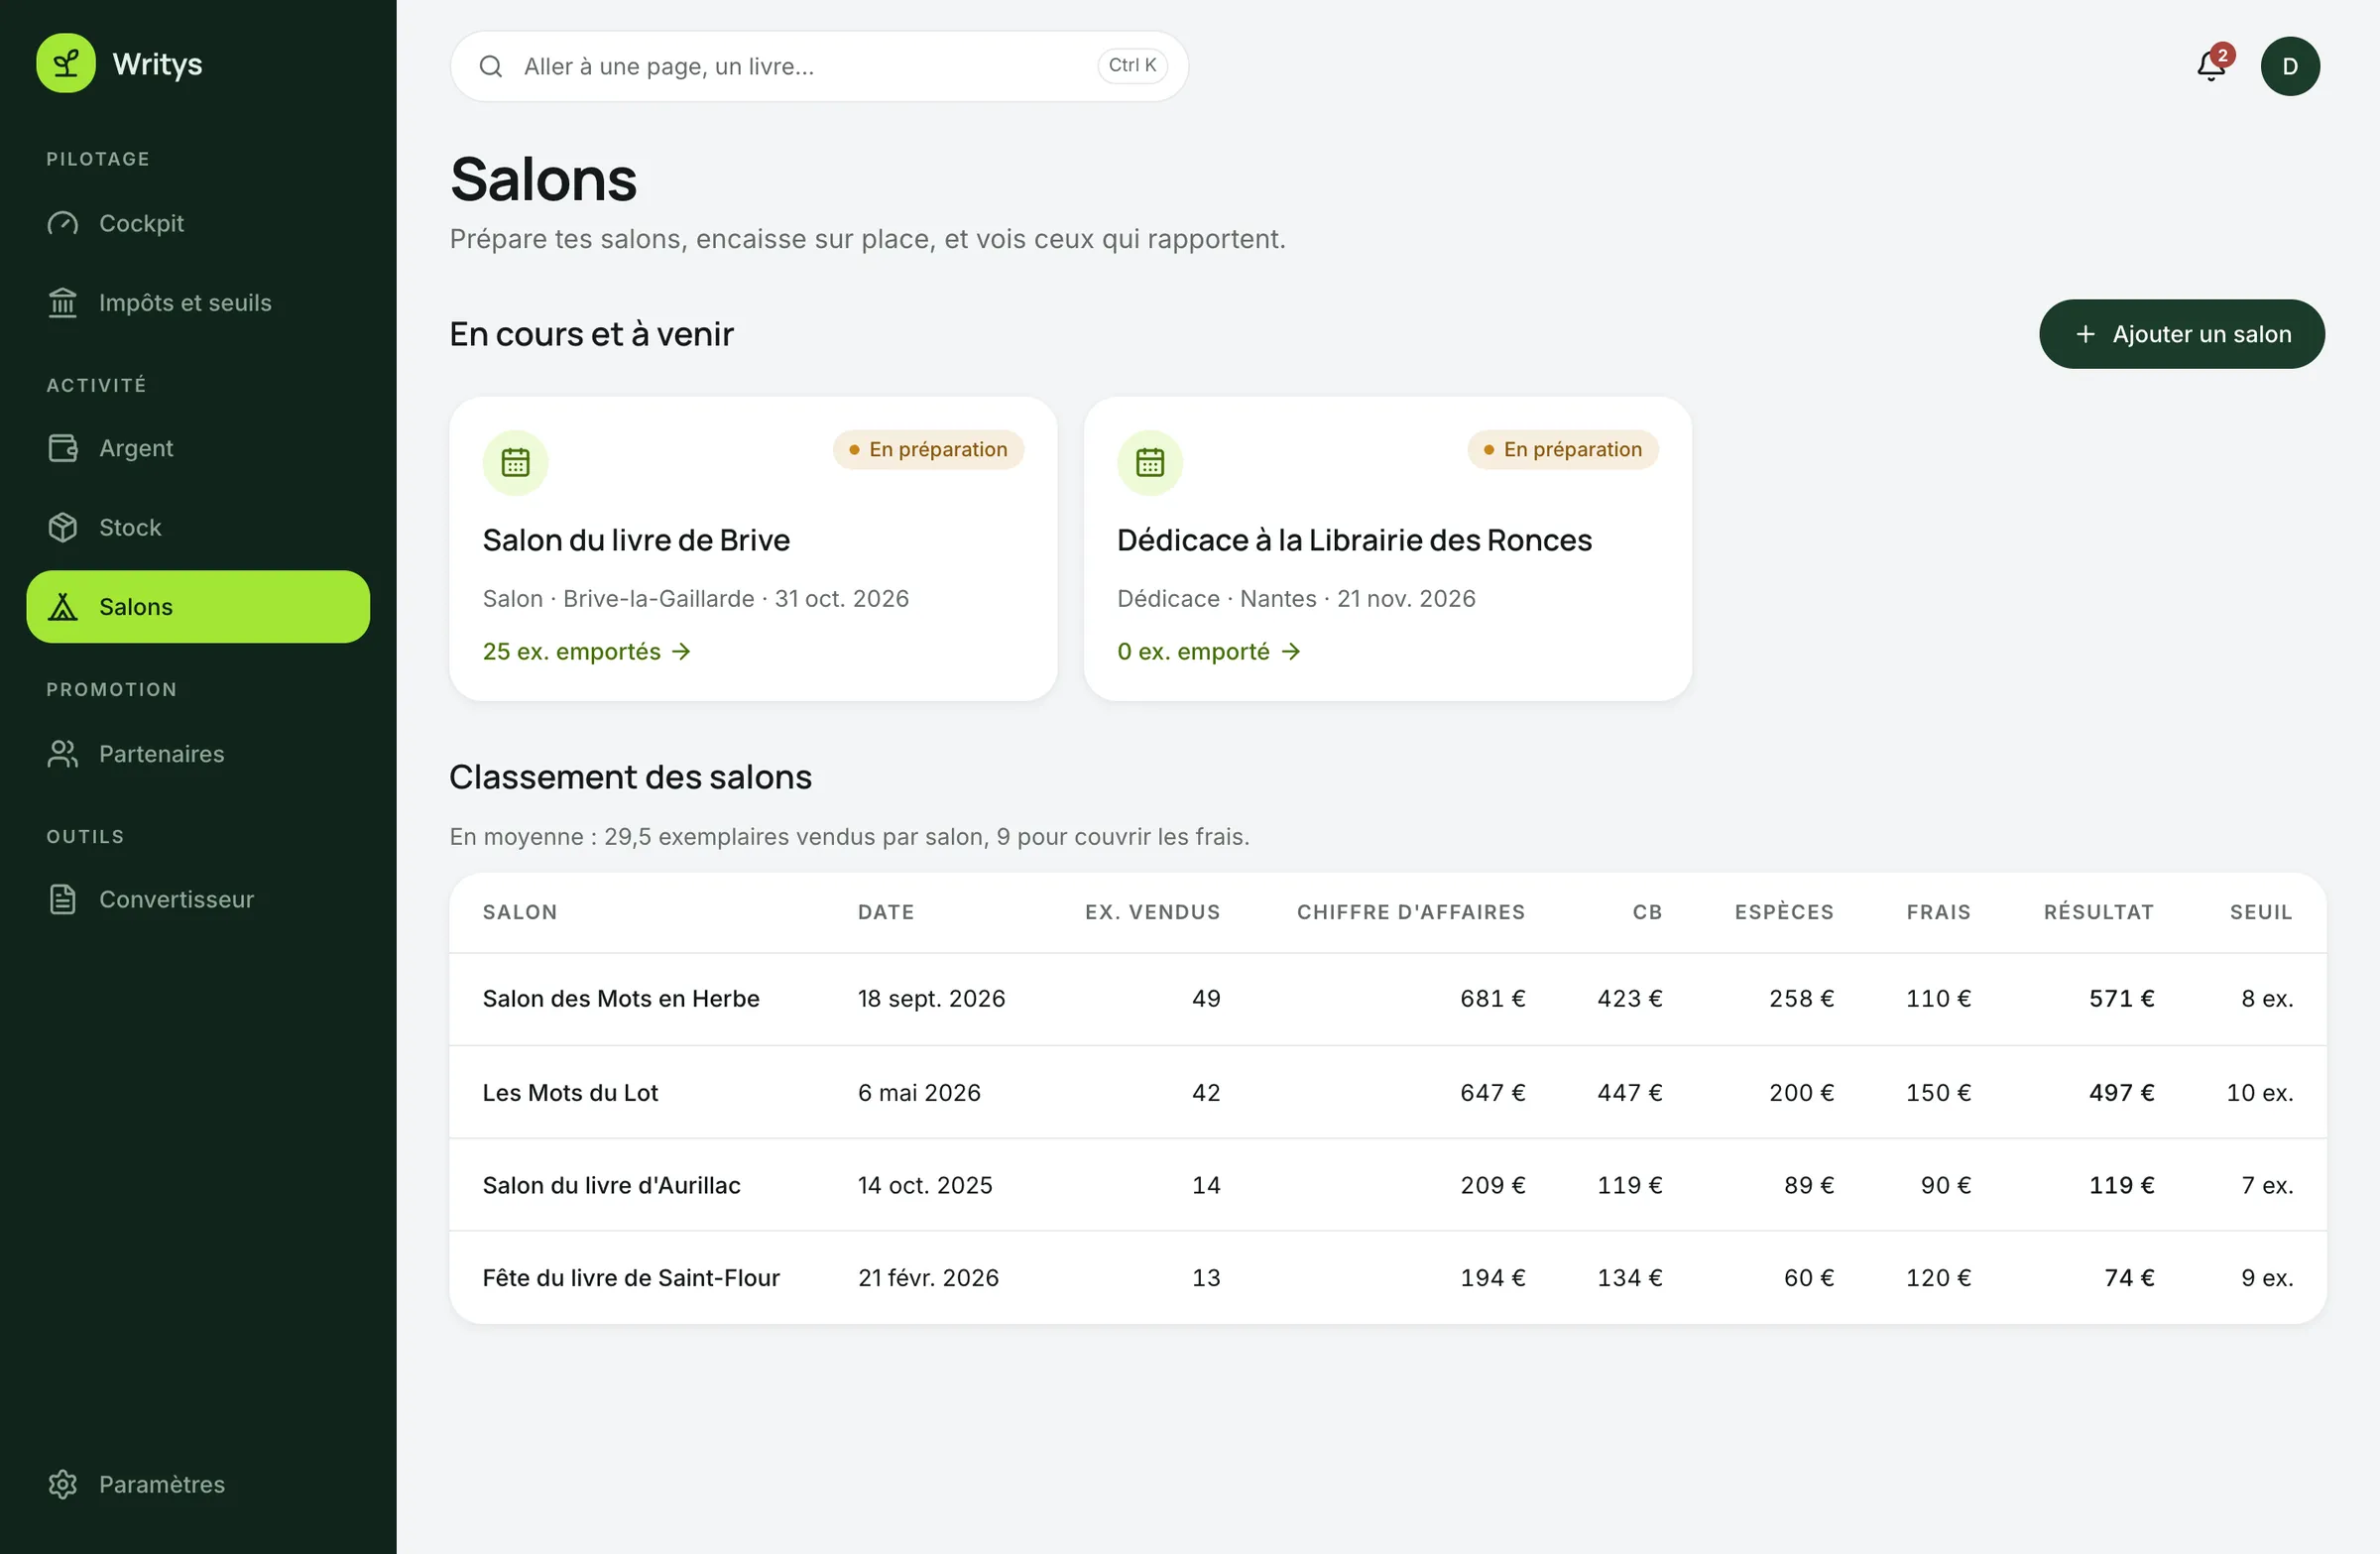Navigate to Argent section

[198, 448]
